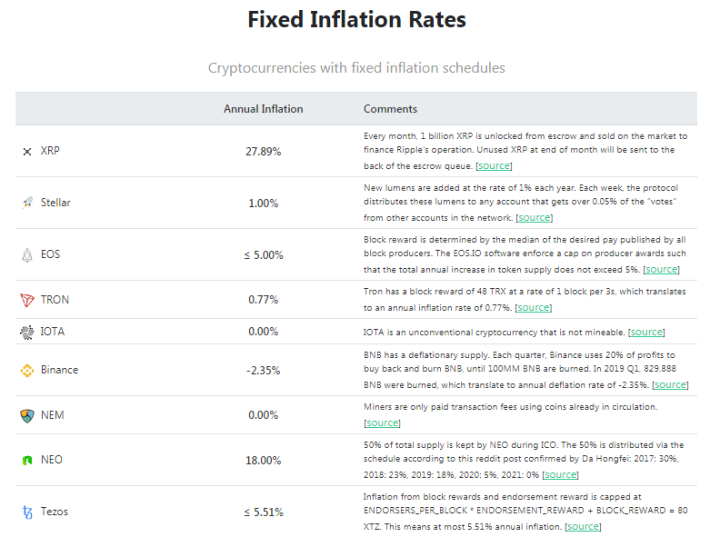Viewport: 710px width, 537px height.
Task: Open the Tezos inflation source link
Action: click(583, 527)
